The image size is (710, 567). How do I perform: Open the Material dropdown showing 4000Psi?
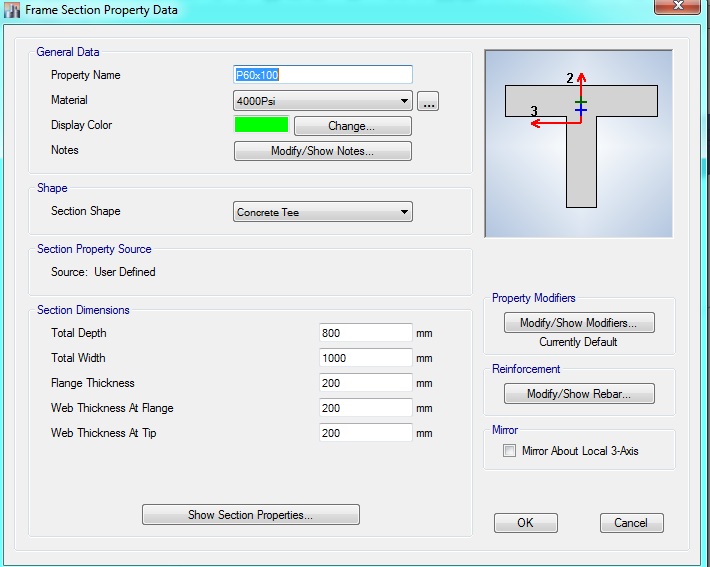coord(323,101)
